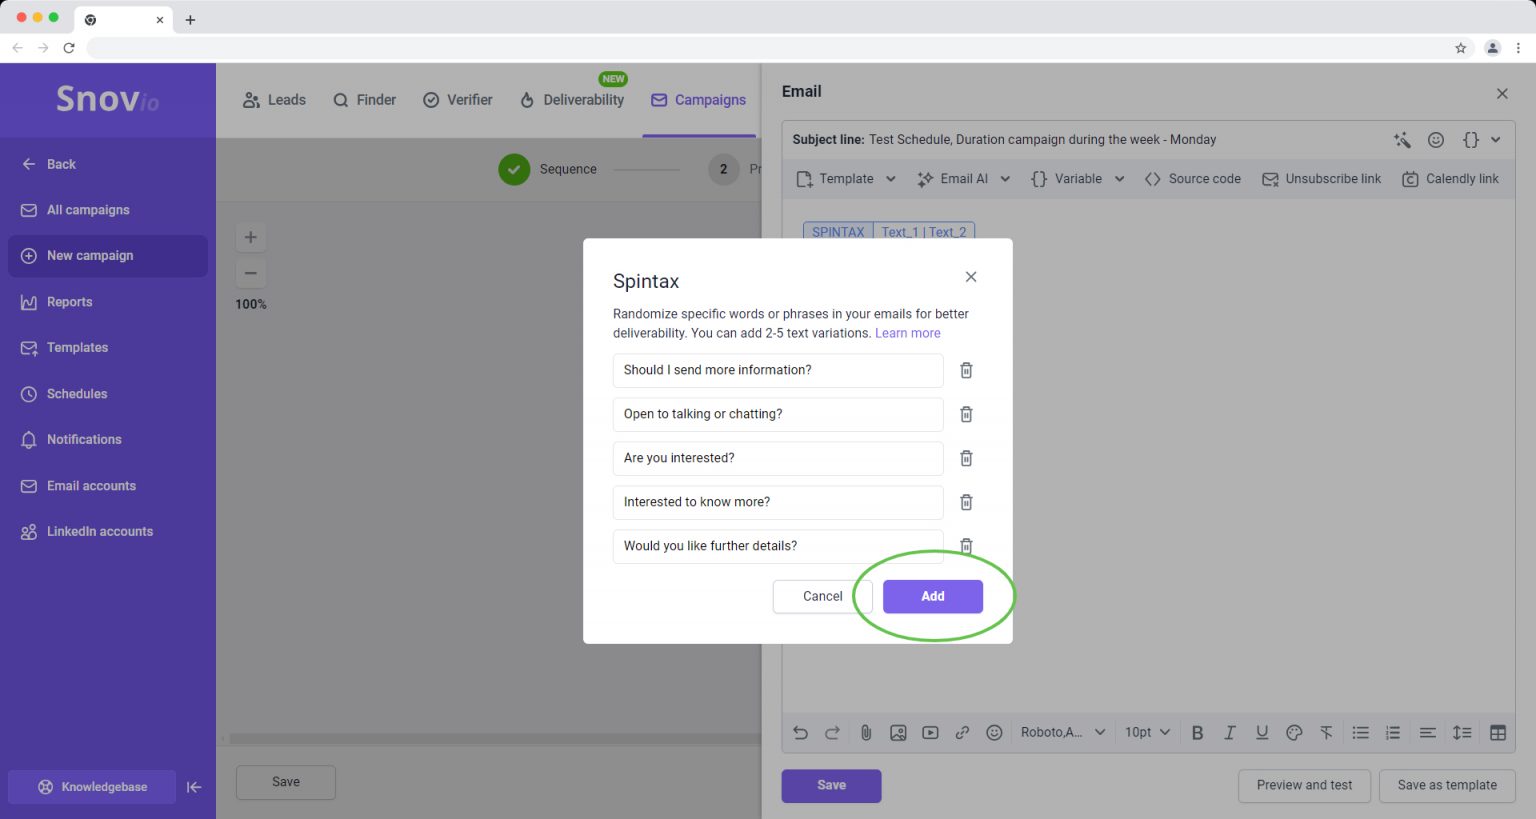Toggle the numbered list formatting
Viewport: 1536px width, 819px height.
1392,732
